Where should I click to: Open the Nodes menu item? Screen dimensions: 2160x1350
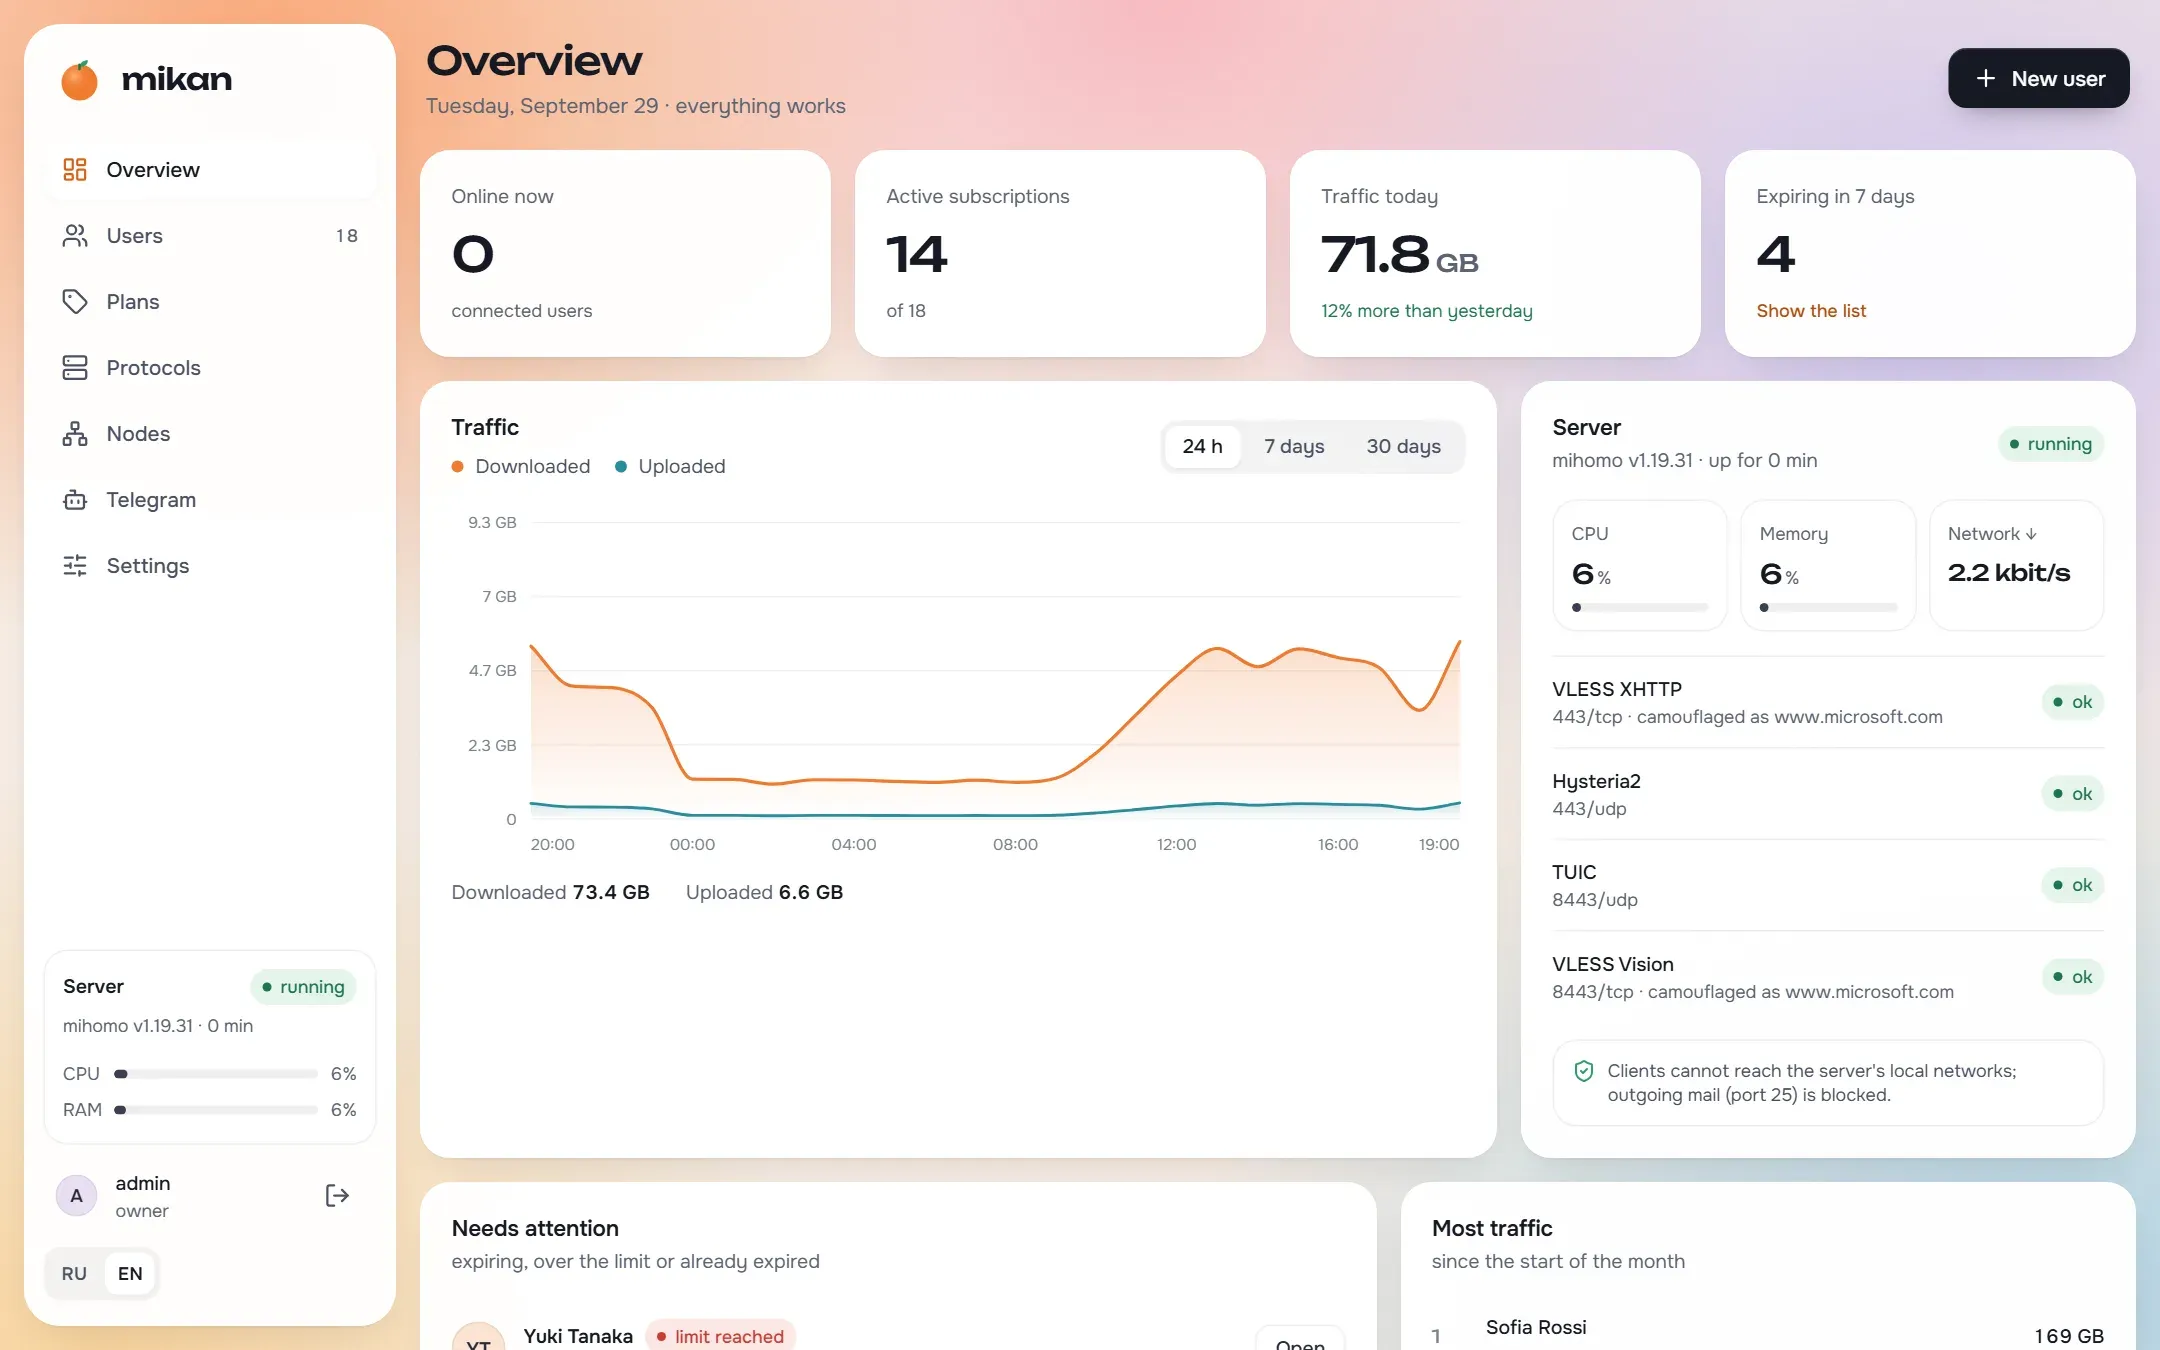(x=210, y=433)
